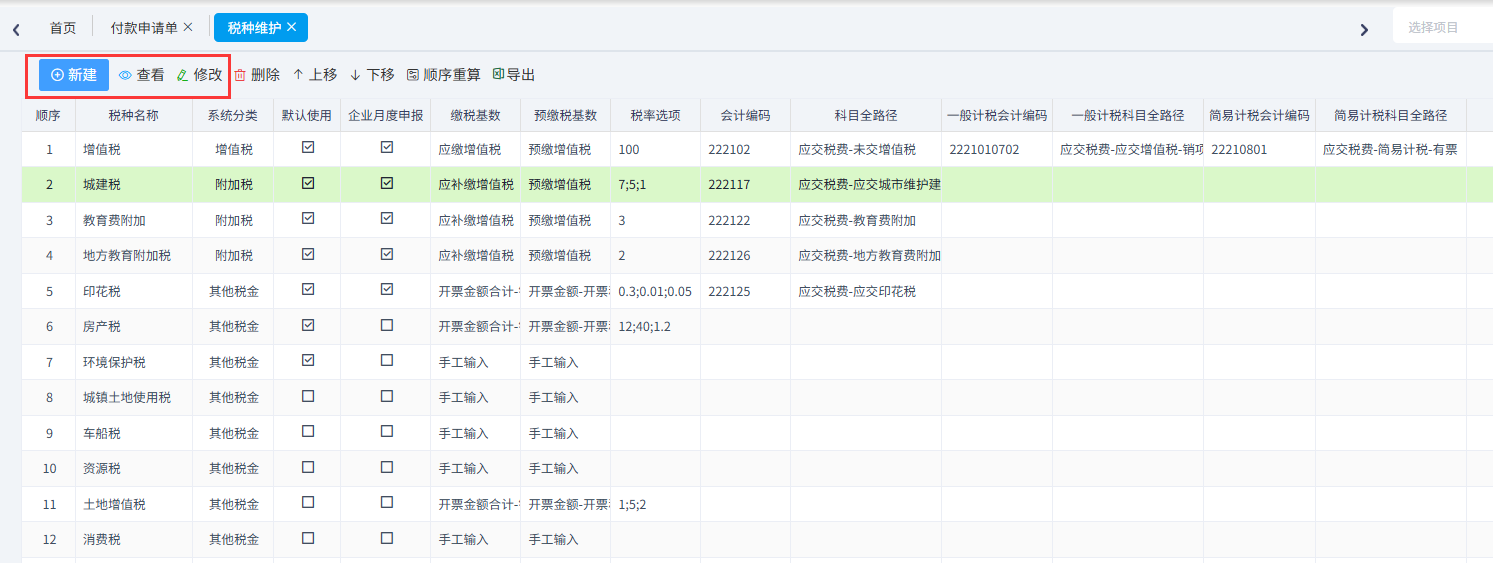This screenshot has height=563, width=1493.
Task: Select the 资源税 row name
Action: click(134, 469)
